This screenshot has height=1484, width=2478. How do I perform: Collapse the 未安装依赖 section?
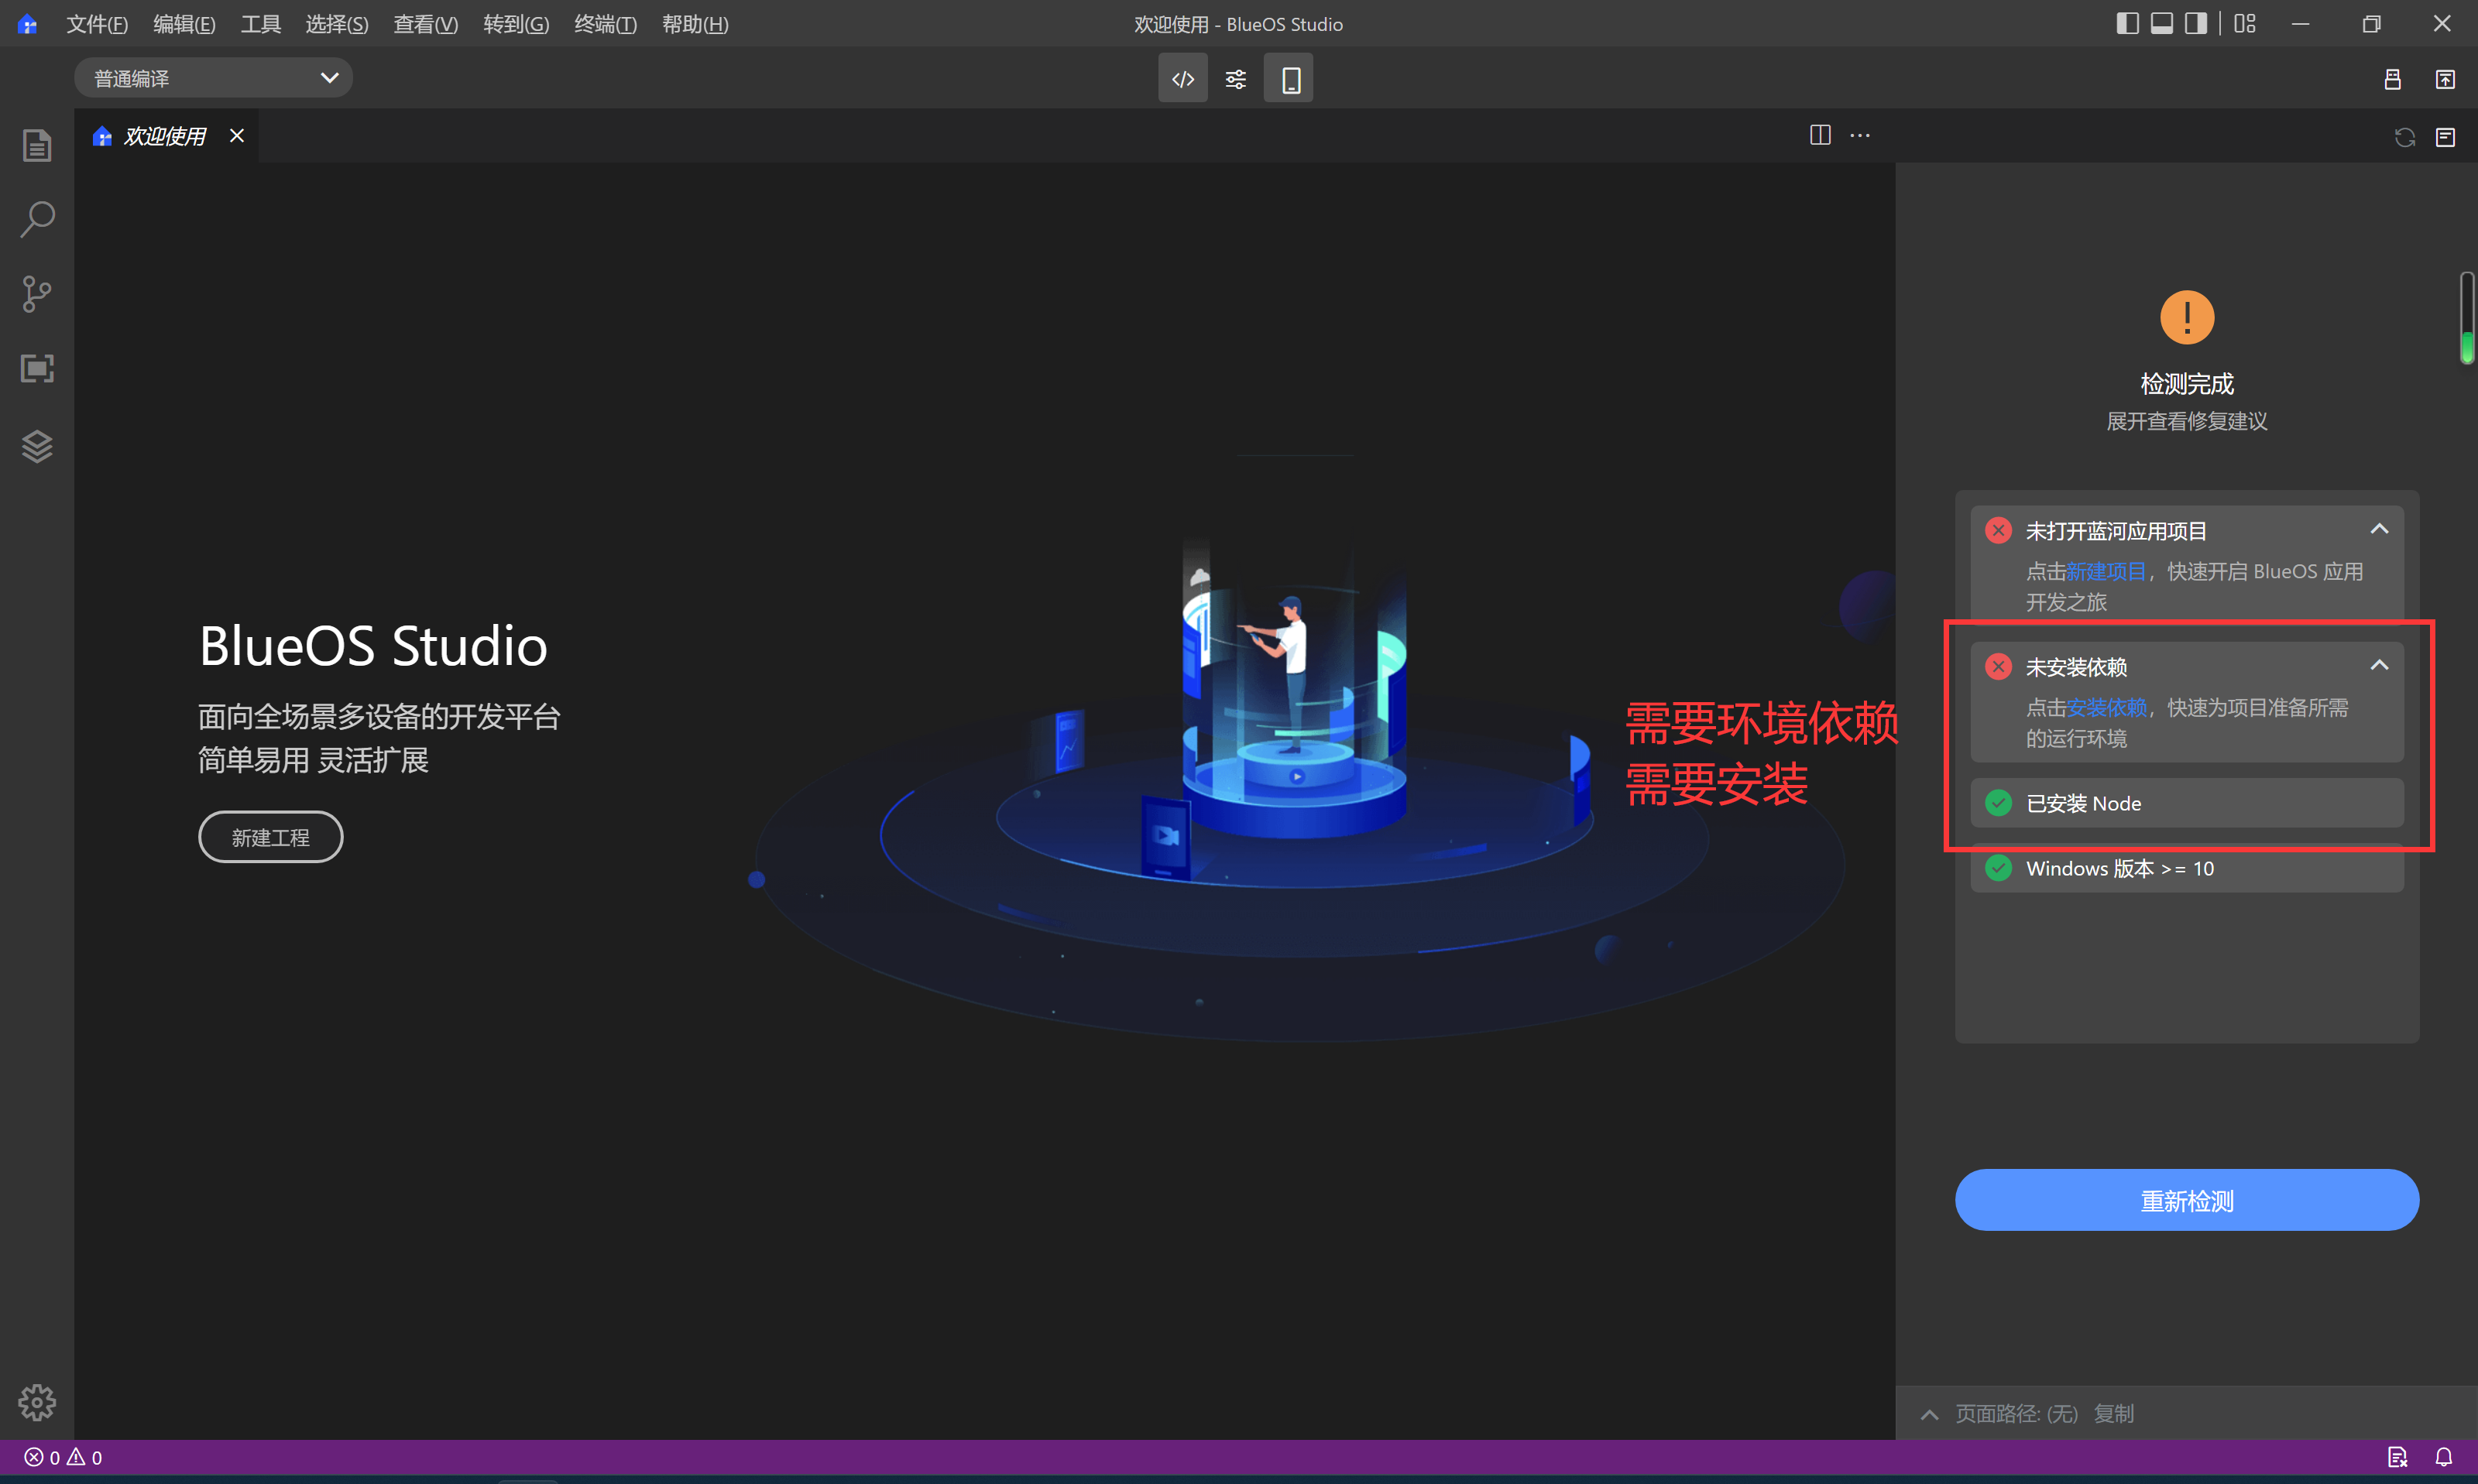pos(2380,665)
